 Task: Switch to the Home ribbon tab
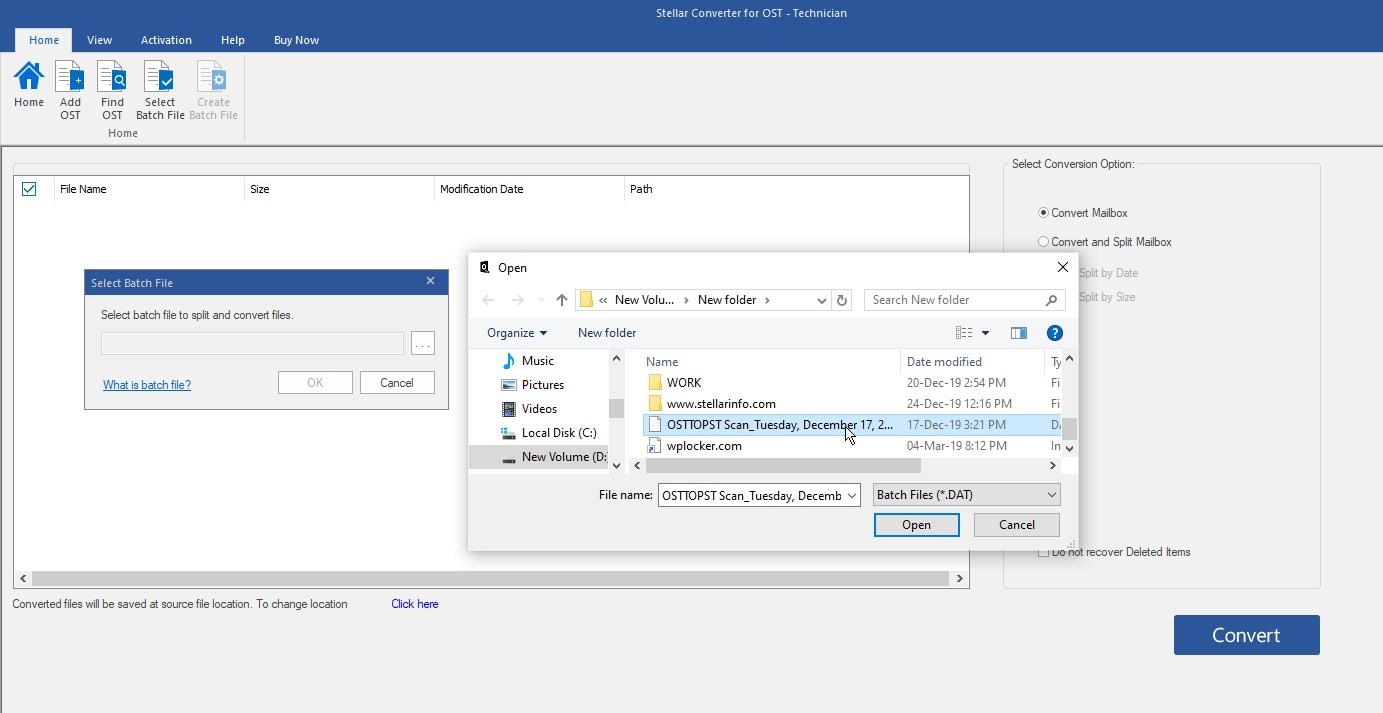click(44, 40)
